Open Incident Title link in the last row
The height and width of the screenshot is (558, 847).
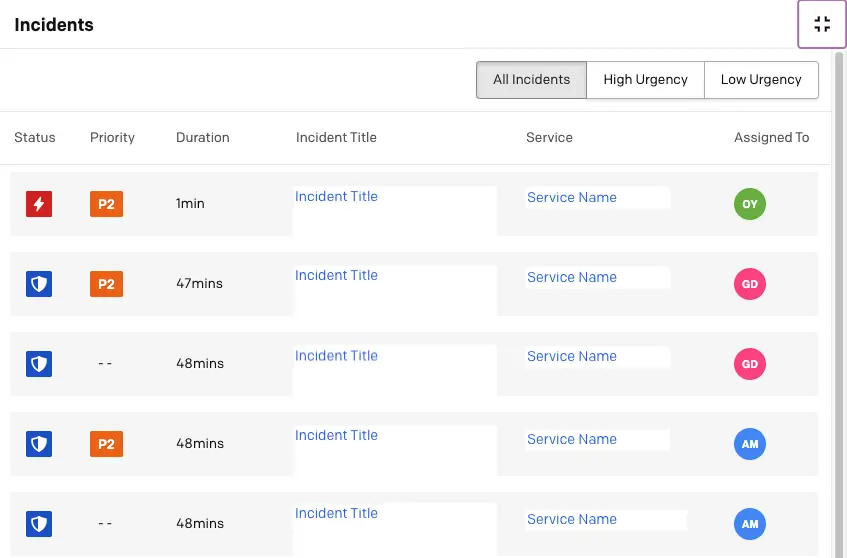pyautogui.click(x=336, y=513)
